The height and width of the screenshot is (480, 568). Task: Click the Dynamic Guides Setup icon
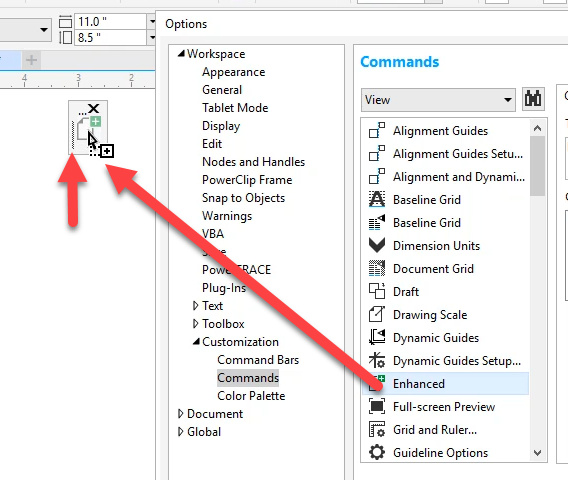click(x=377, y=360)
